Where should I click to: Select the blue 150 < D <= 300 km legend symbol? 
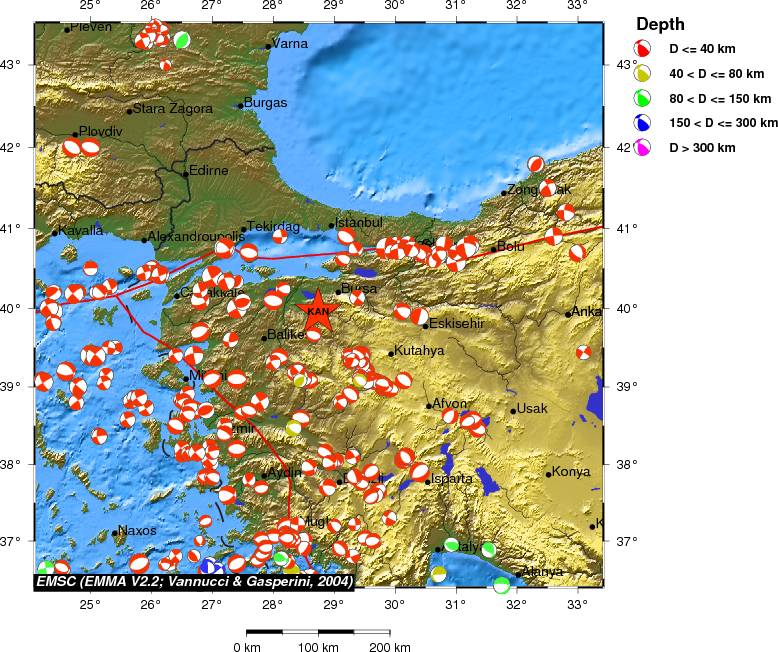pyautogui.click(x=644, y=122)
